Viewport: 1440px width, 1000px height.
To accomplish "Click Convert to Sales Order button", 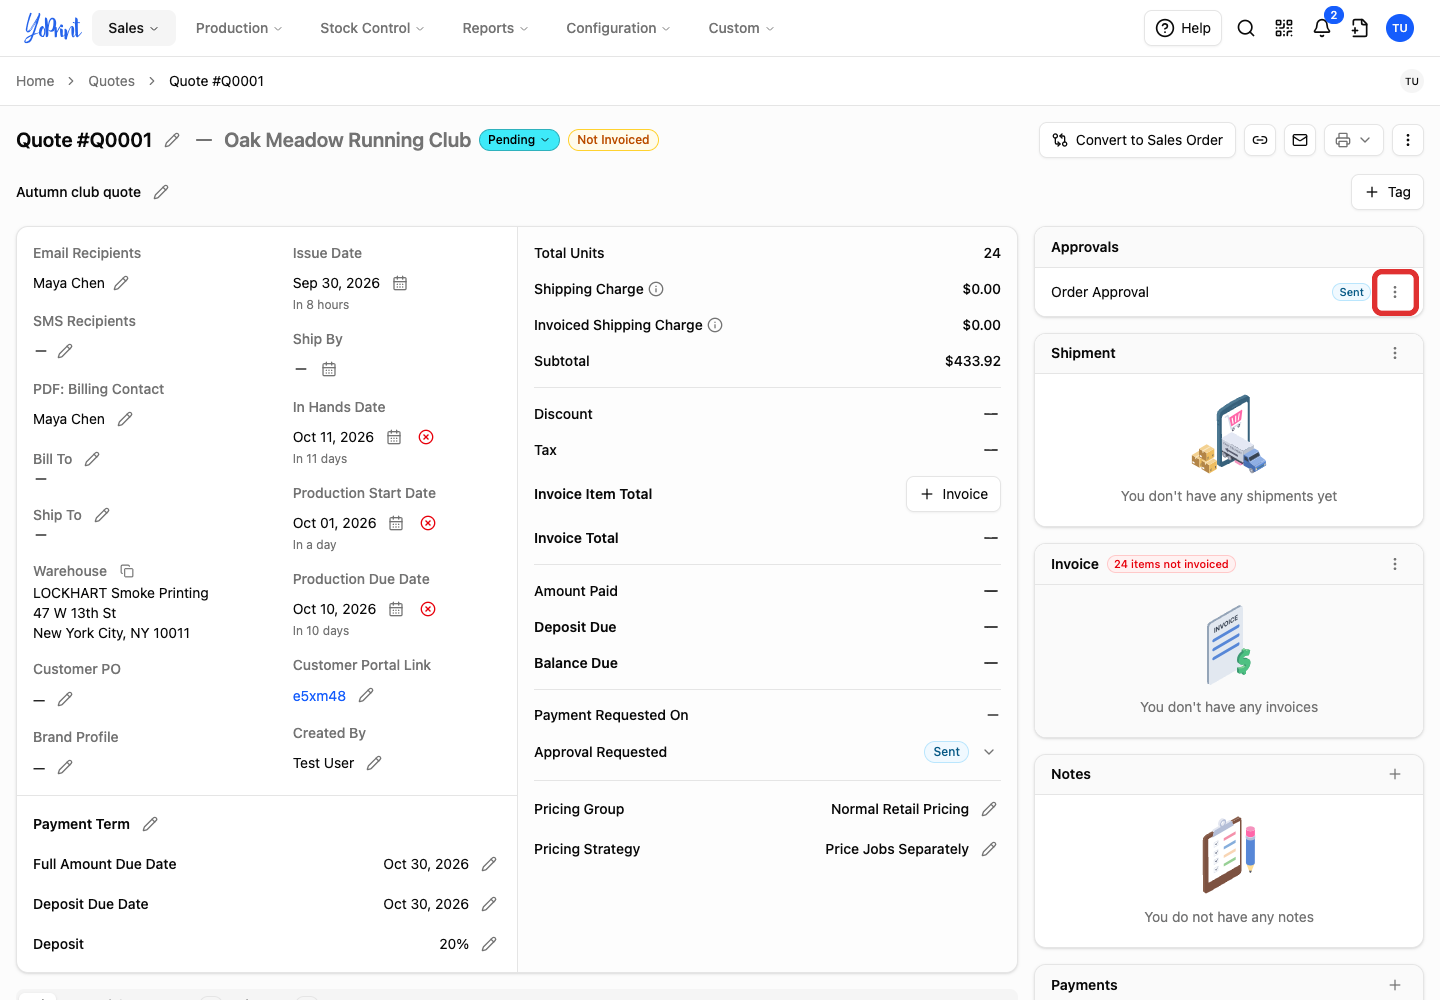I will [x=1138, y=140].
